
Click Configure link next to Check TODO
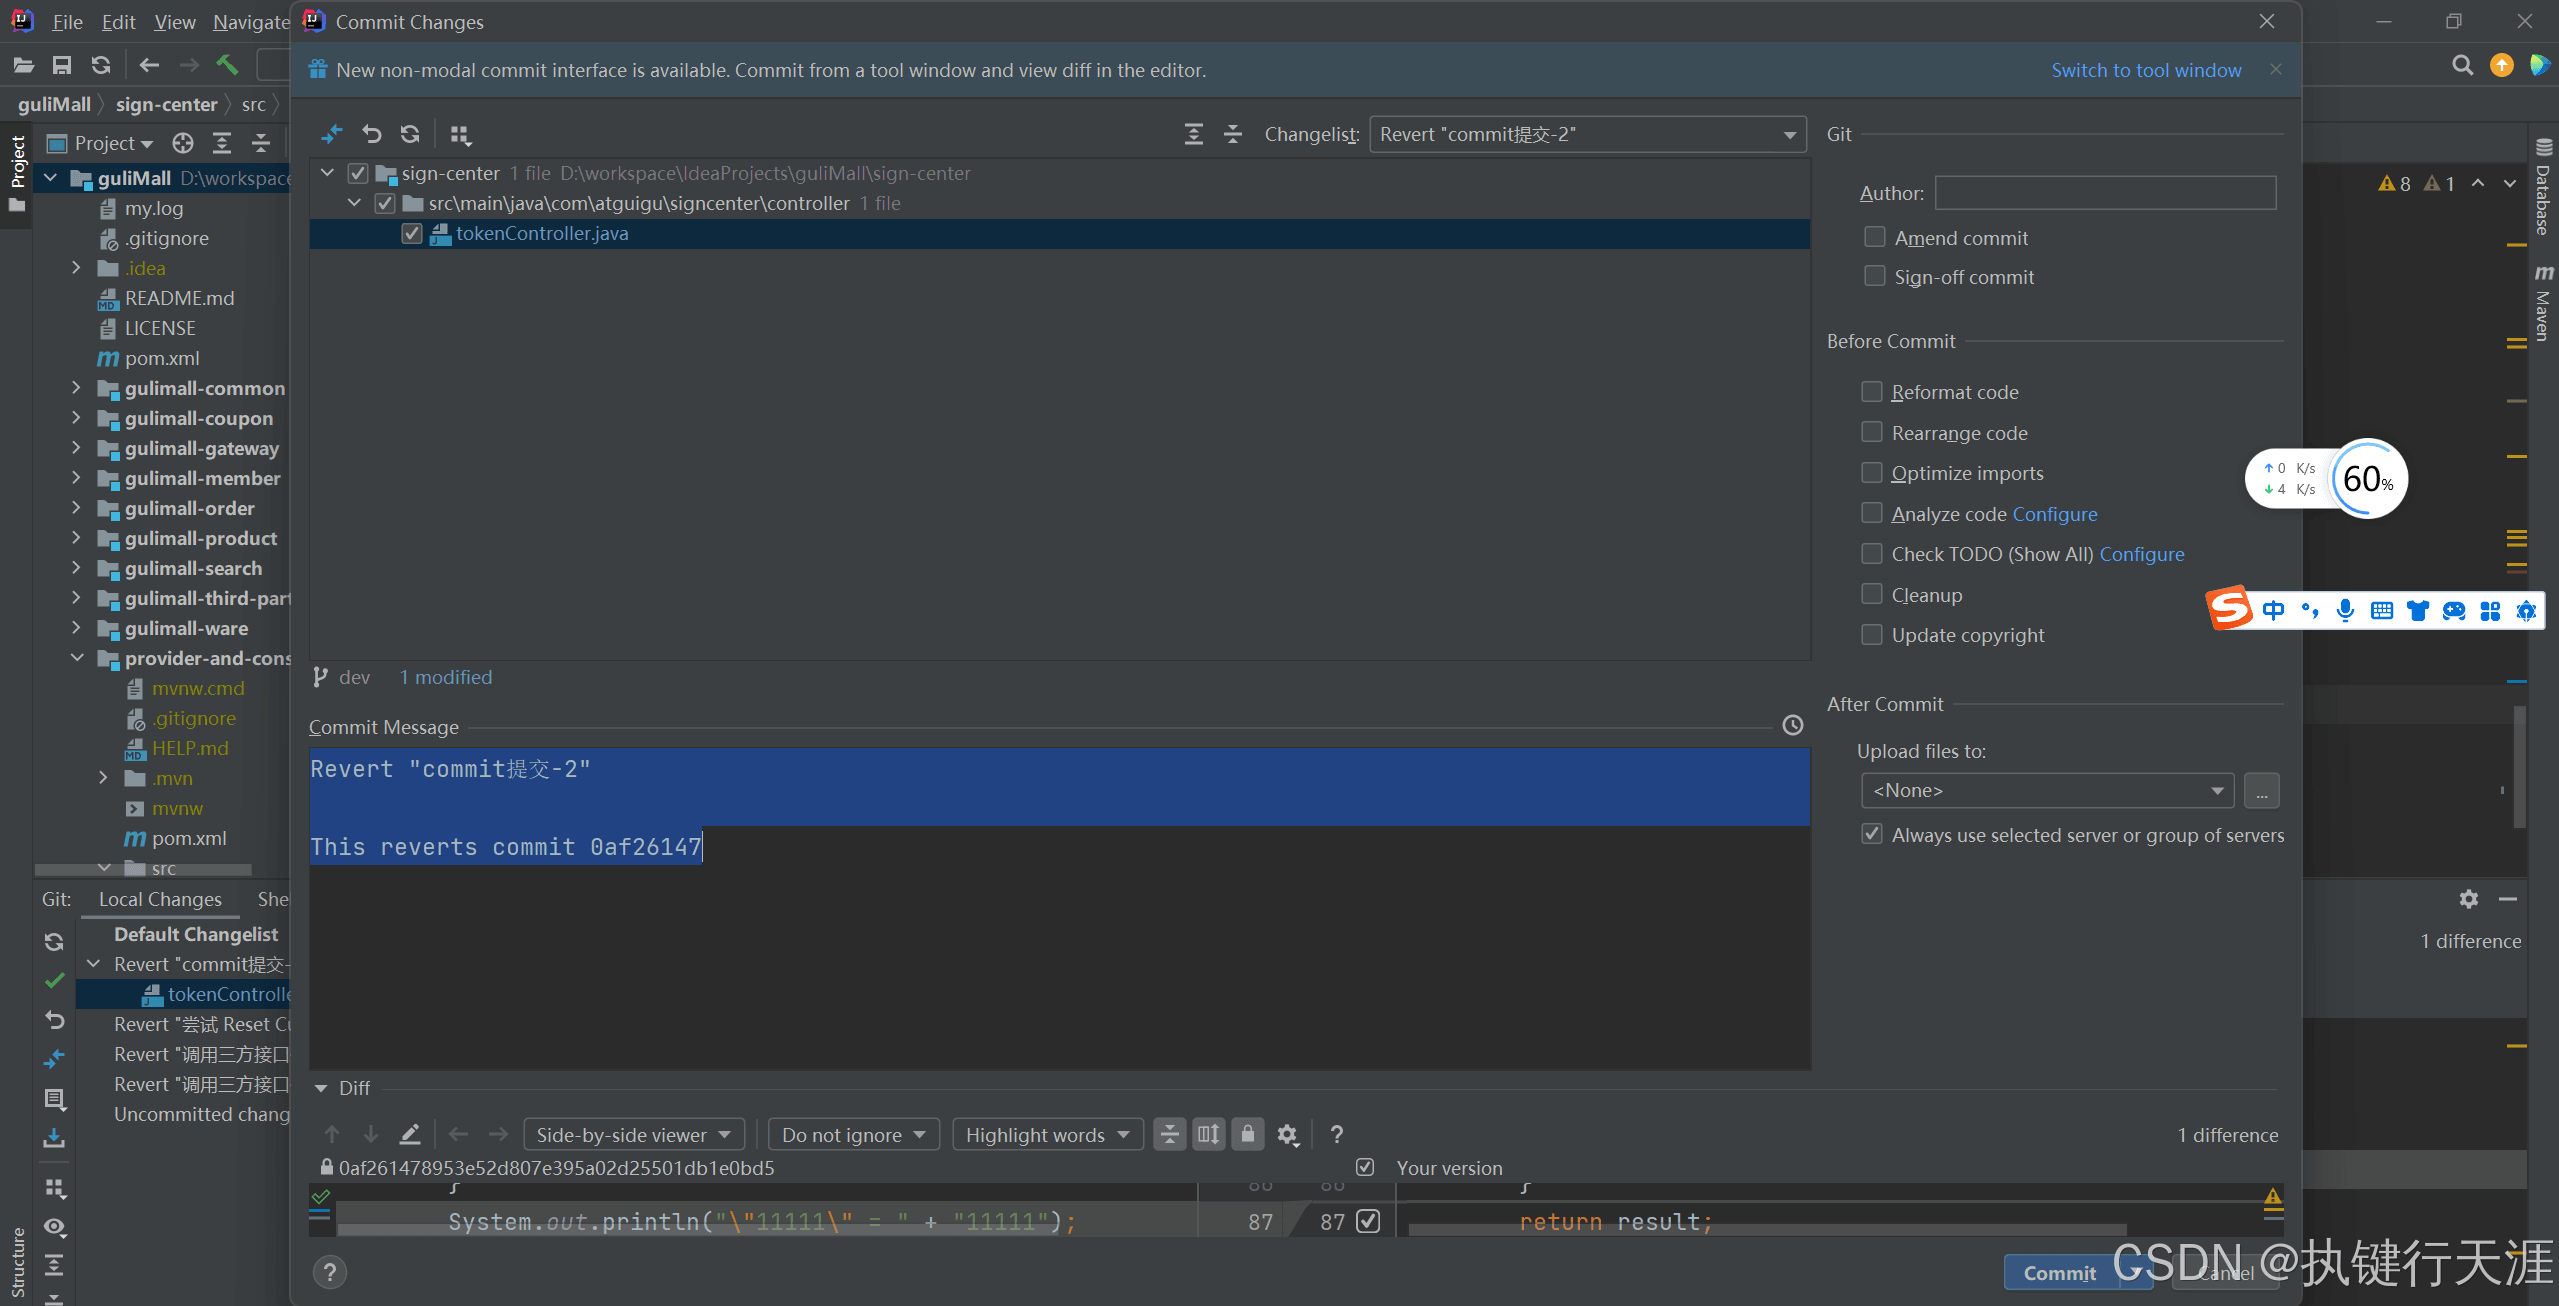tap(2141, 553)
